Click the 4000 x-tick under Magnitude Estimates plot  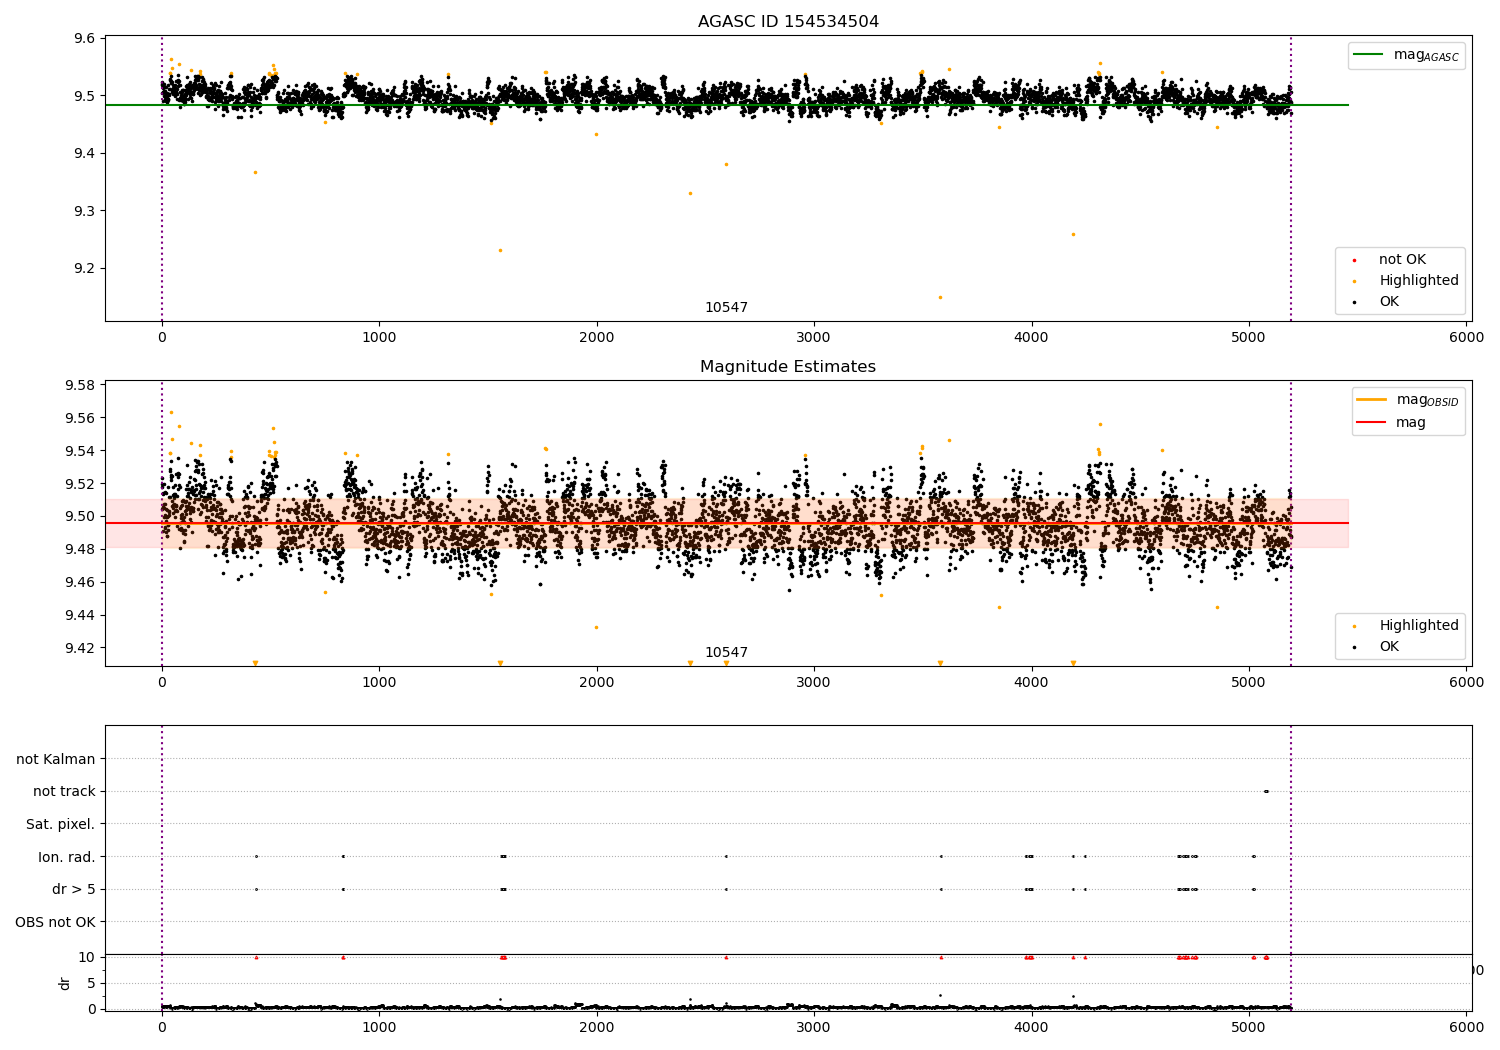click(x=1032, y=683)
